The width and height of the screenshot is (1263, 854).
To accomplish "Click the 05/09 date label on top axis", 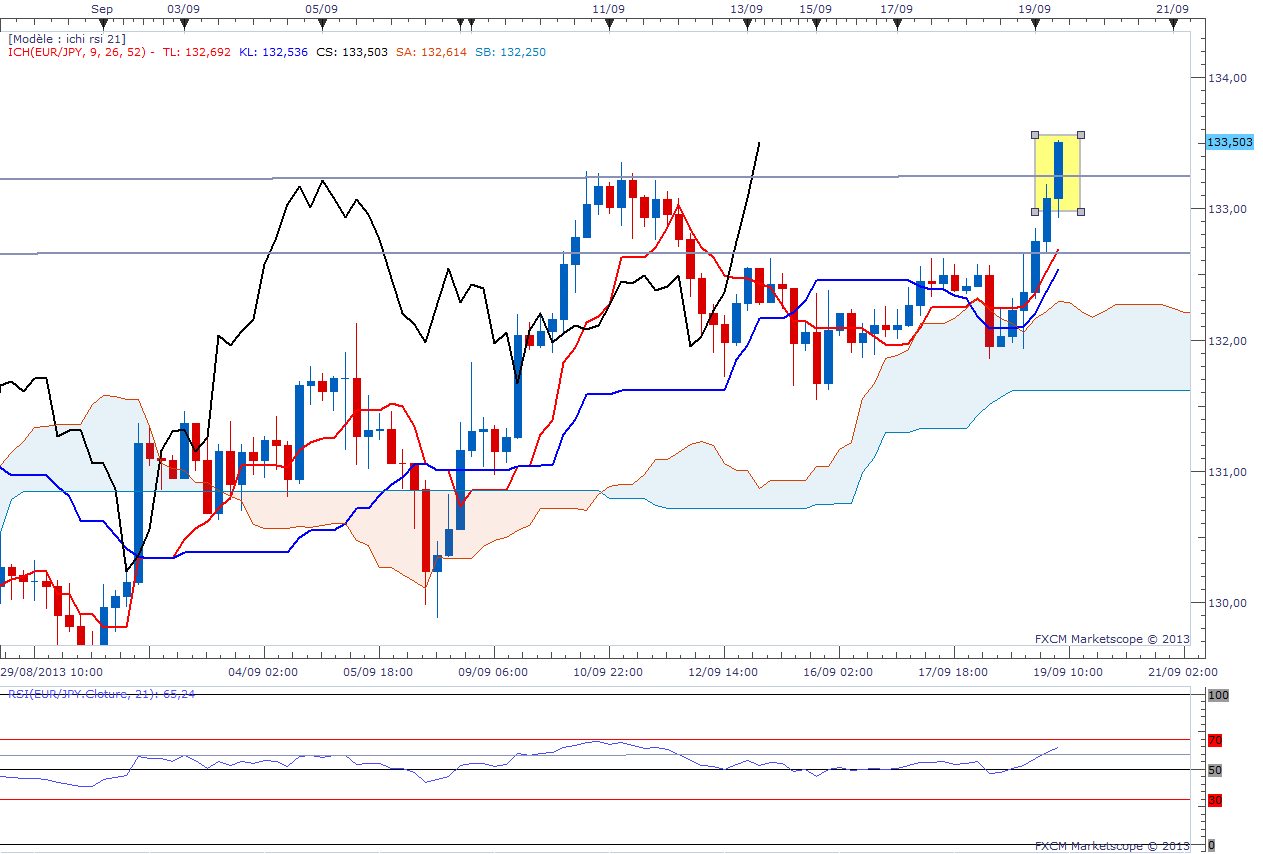I will click(320, 8).
